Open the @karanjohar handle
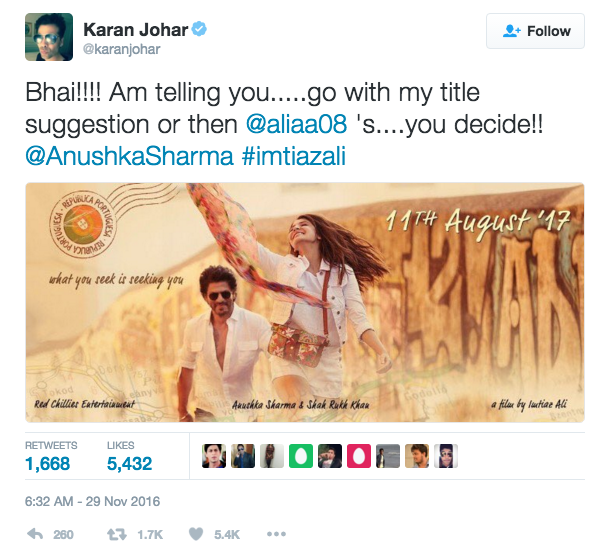597x549 pixels. click(121, 49)
